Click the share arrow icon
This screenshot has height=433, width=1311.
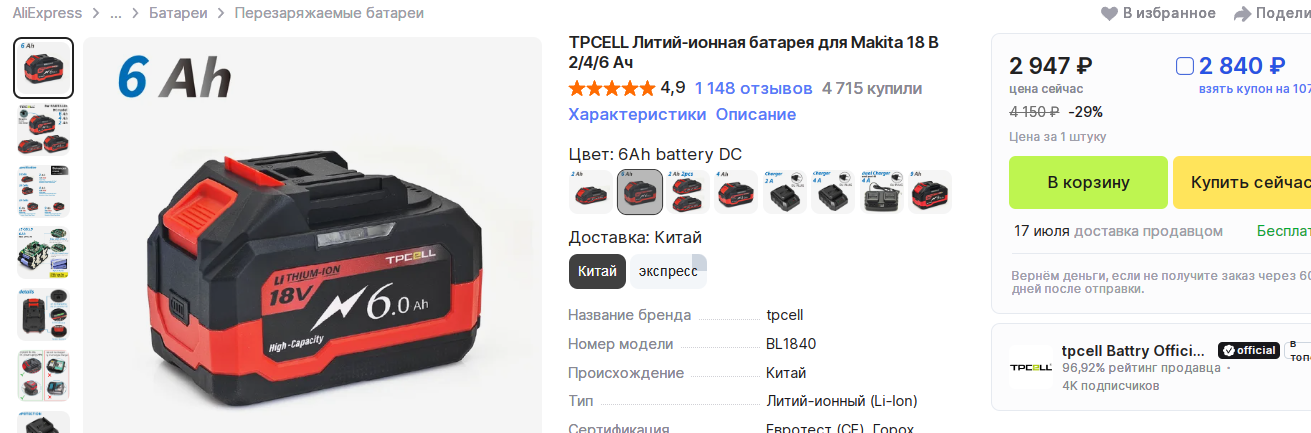tap(1242, 14)
